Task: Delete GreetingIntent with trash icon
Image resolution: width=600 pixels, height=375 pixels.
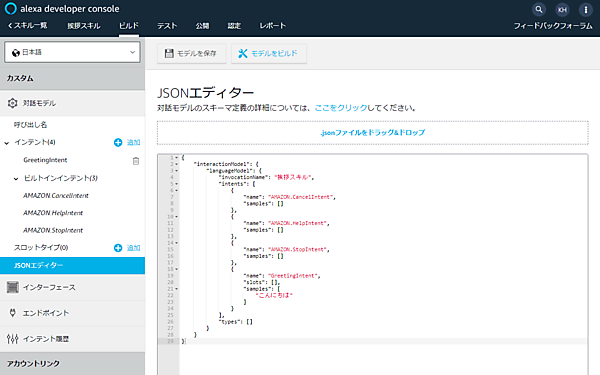Action: click(136, 161)
